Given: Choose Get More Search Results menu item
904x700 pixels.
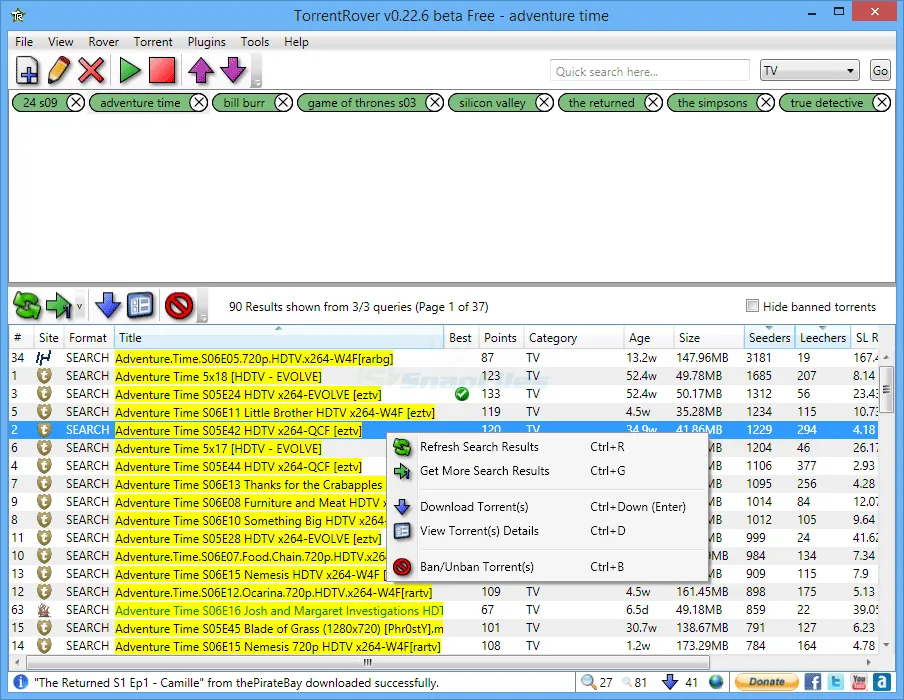Looking at the screenshot, I should 547,471.
